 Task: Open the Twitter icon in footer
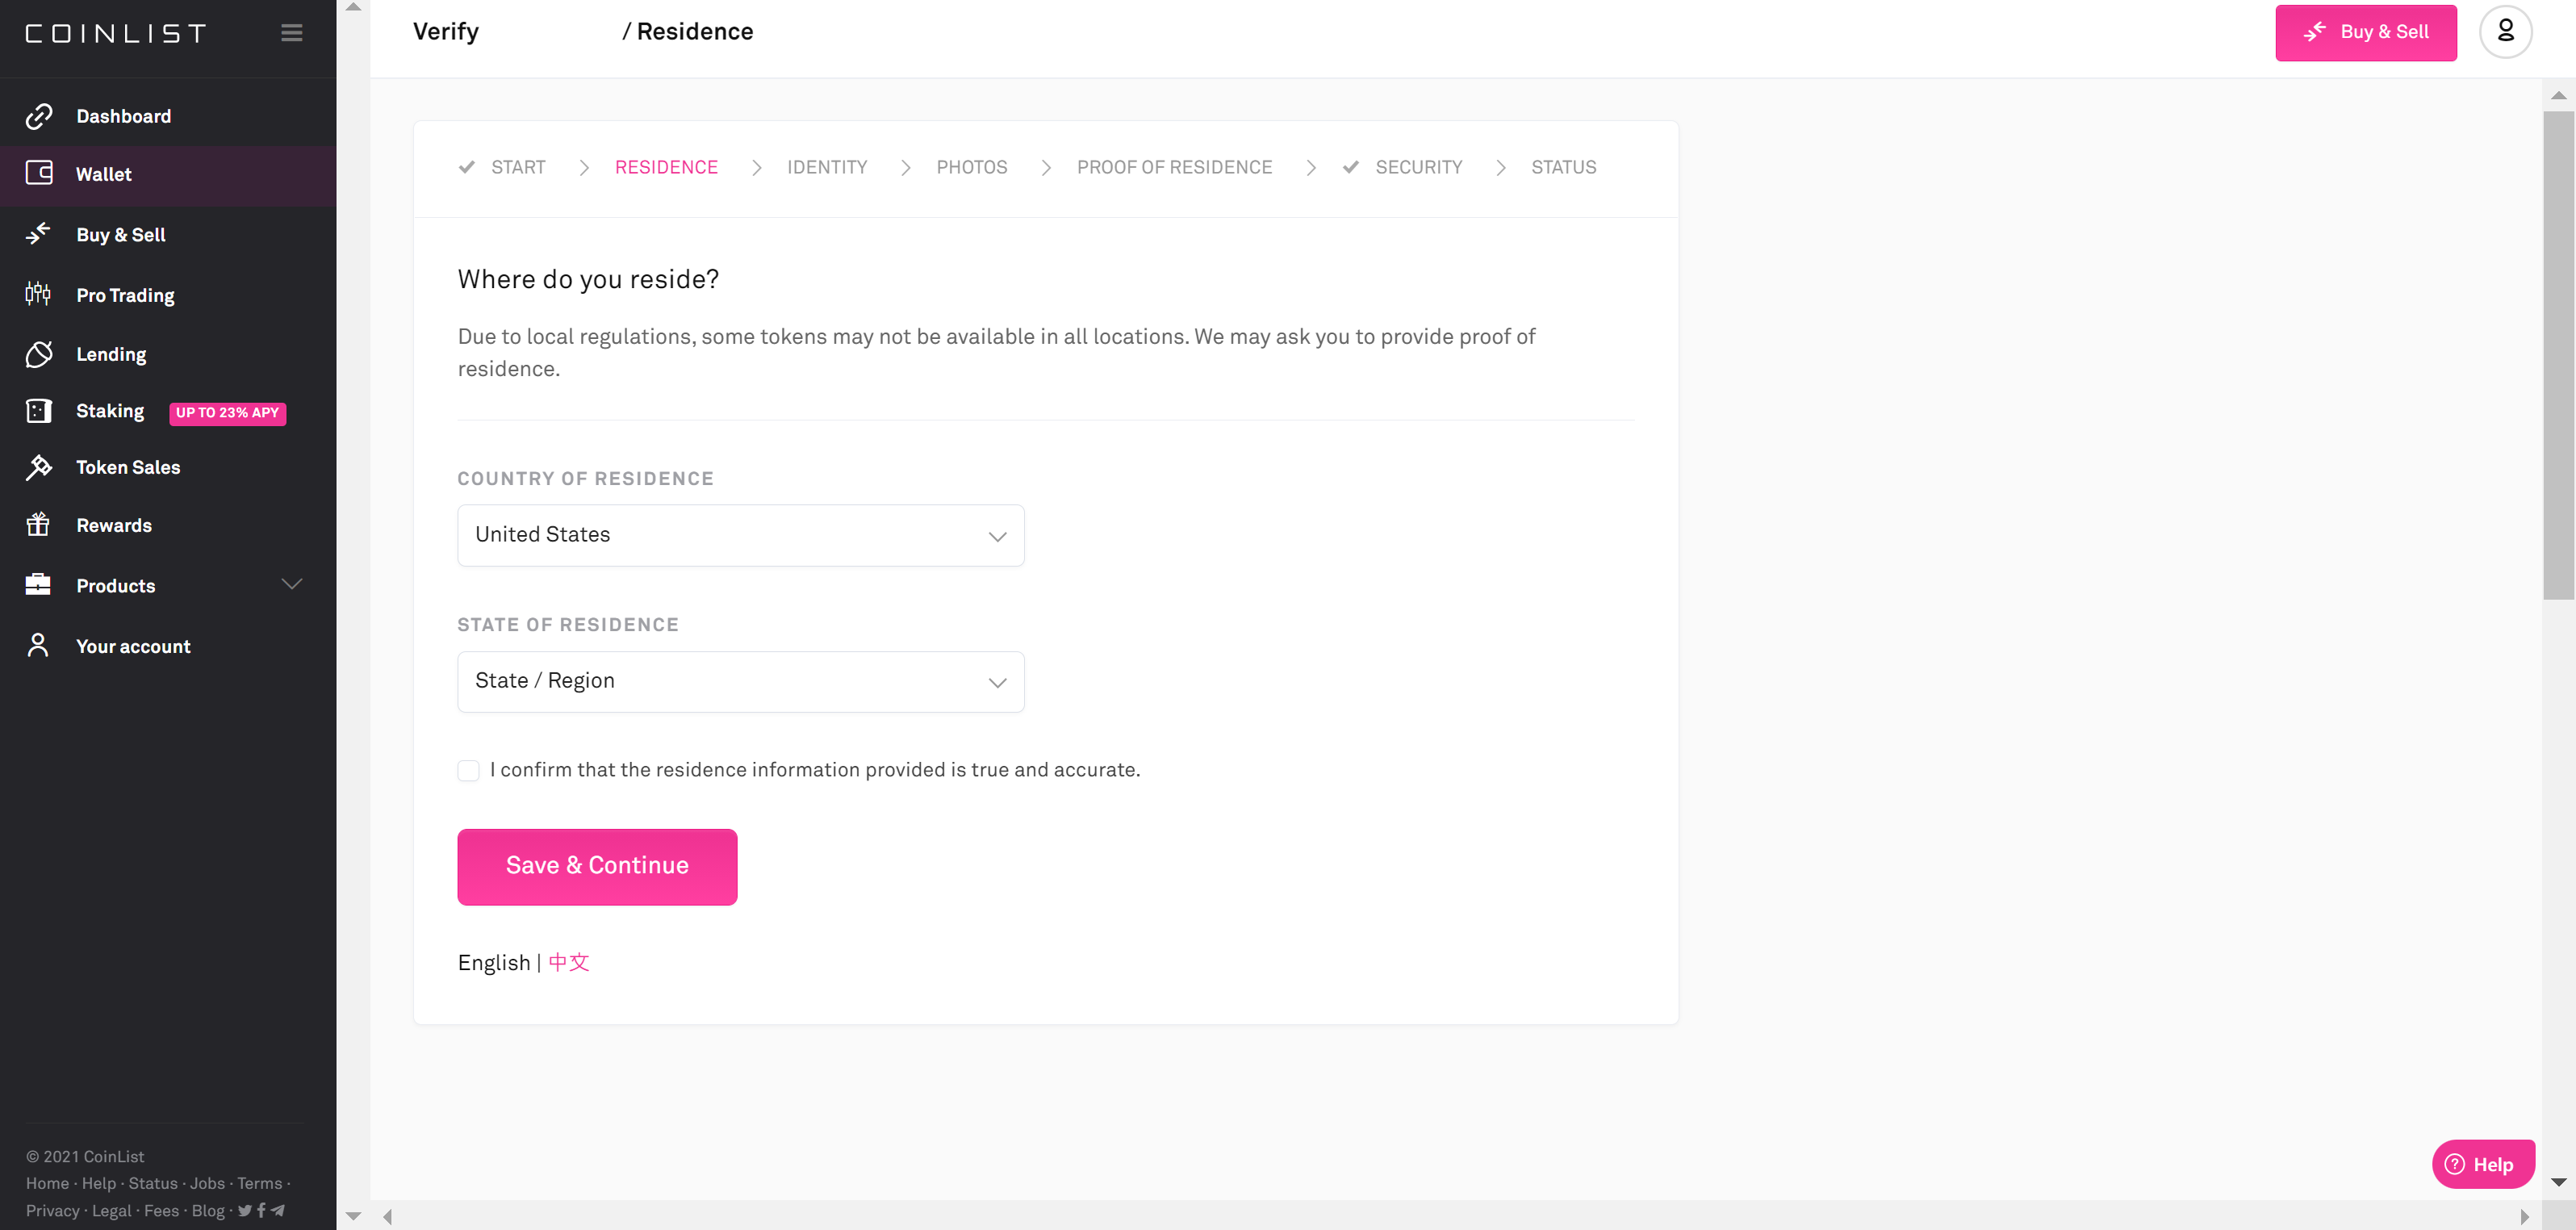244,1210
